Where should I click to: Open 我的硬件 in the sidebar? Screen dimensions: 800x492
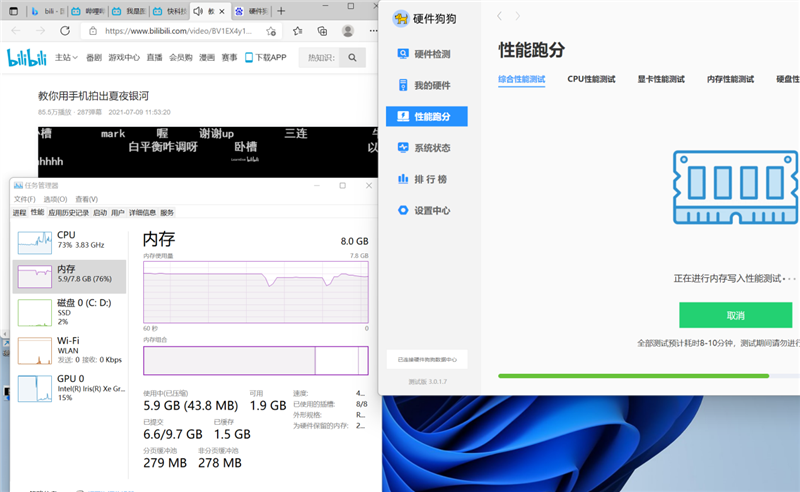point(431,85)
